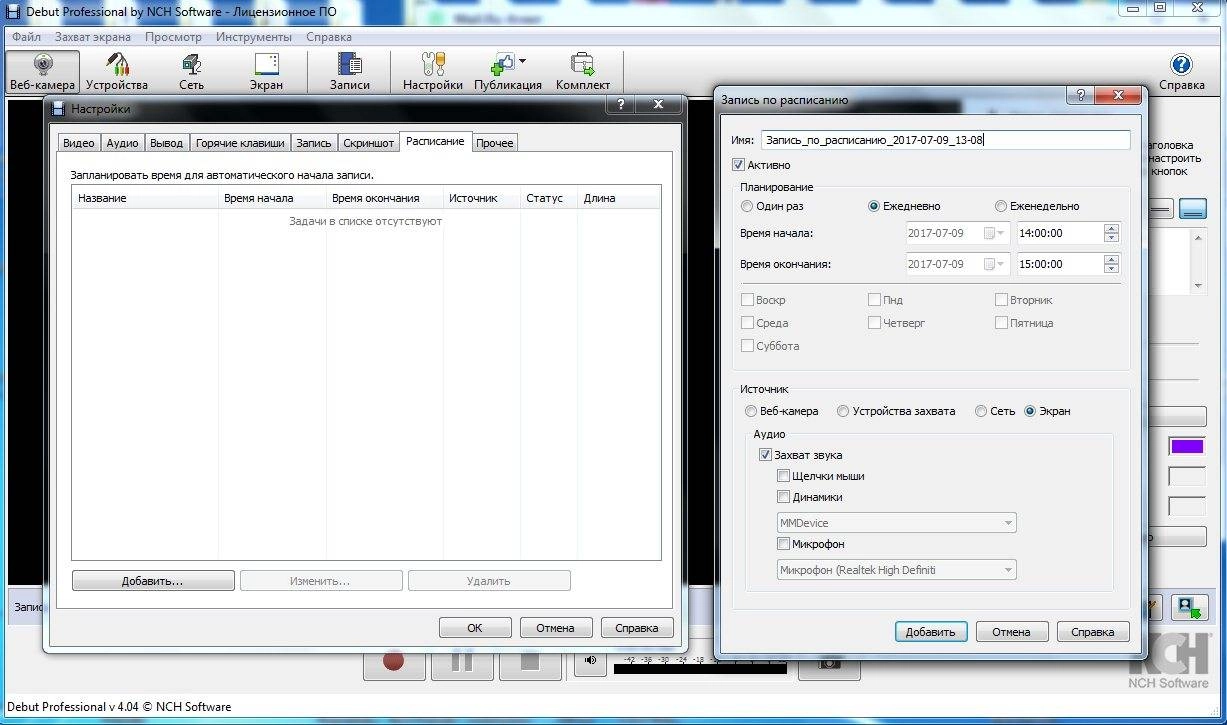Select the Один раз radio option

[x=747, y=206]
